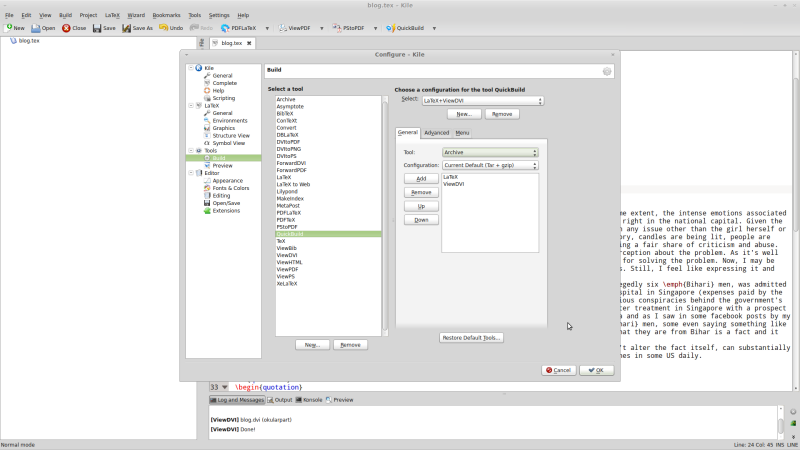
Task: Click New button under configuration select
Action: 464,114
